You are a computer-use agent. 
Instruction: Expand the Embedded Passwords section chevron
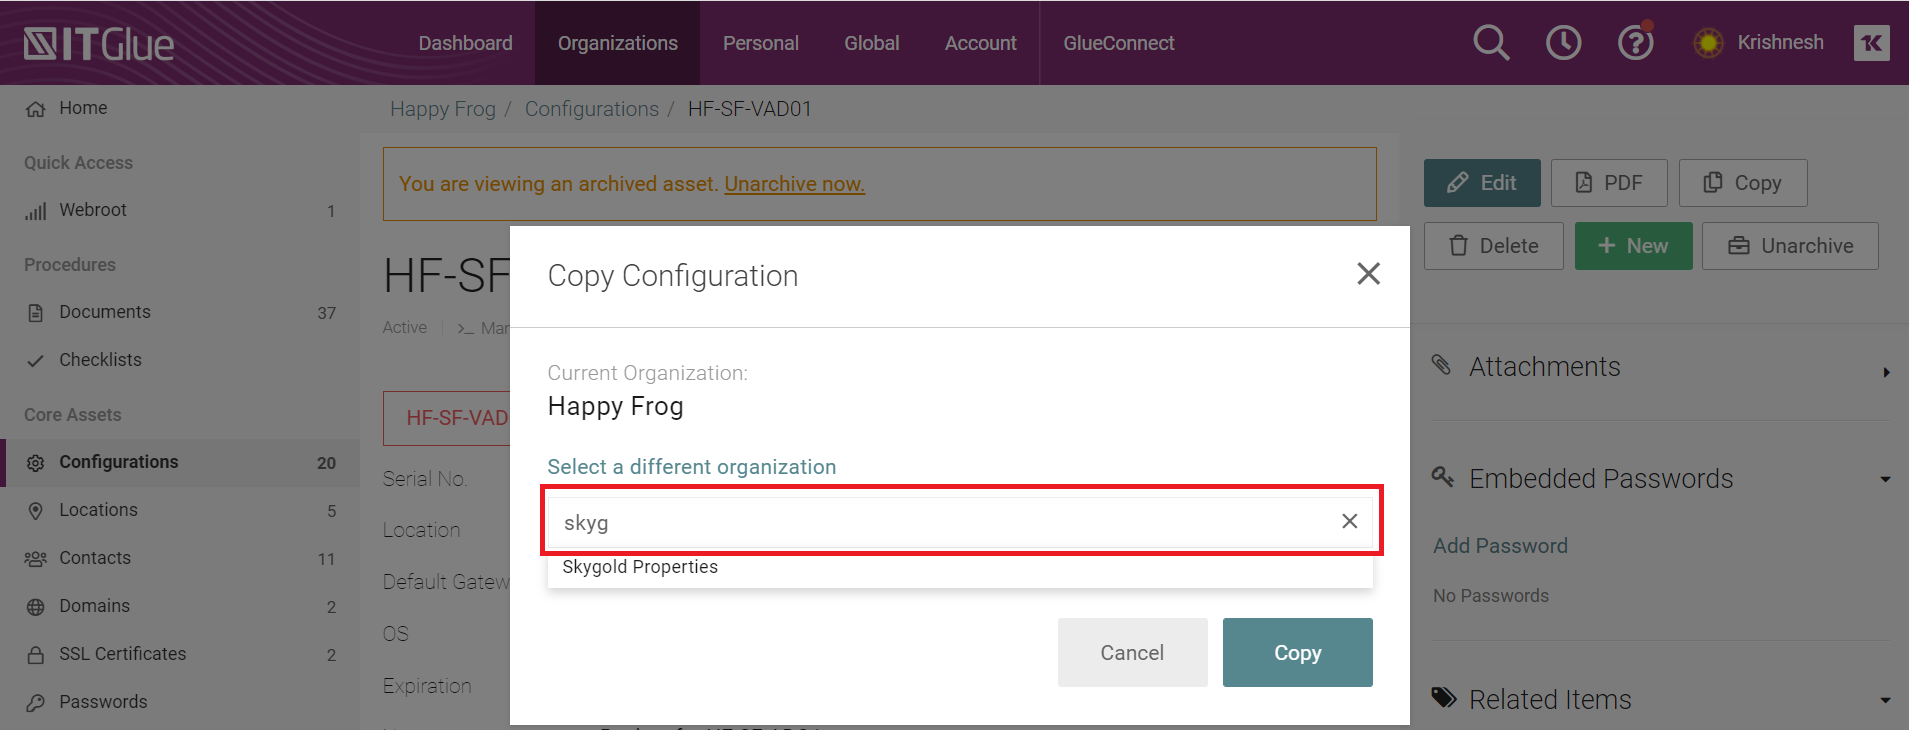tap(1884, 478)
